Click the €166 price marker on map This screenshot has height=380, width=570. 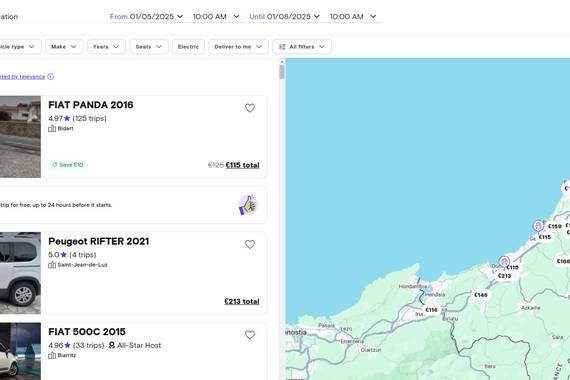pyautogui.click(x=563, y=261)
